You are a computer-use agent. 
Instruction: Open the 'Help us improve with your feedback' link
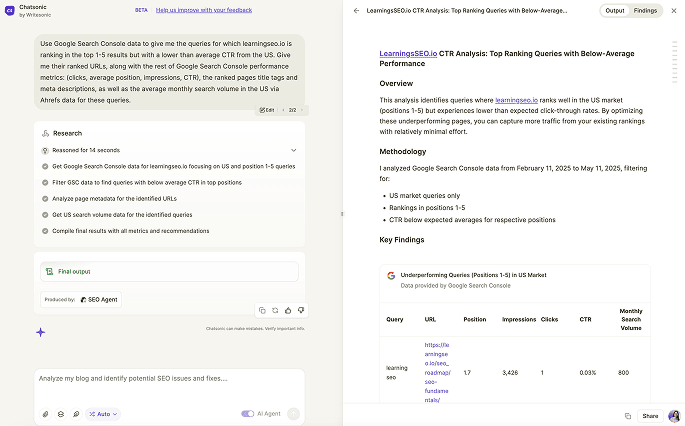tap(204, 10)
